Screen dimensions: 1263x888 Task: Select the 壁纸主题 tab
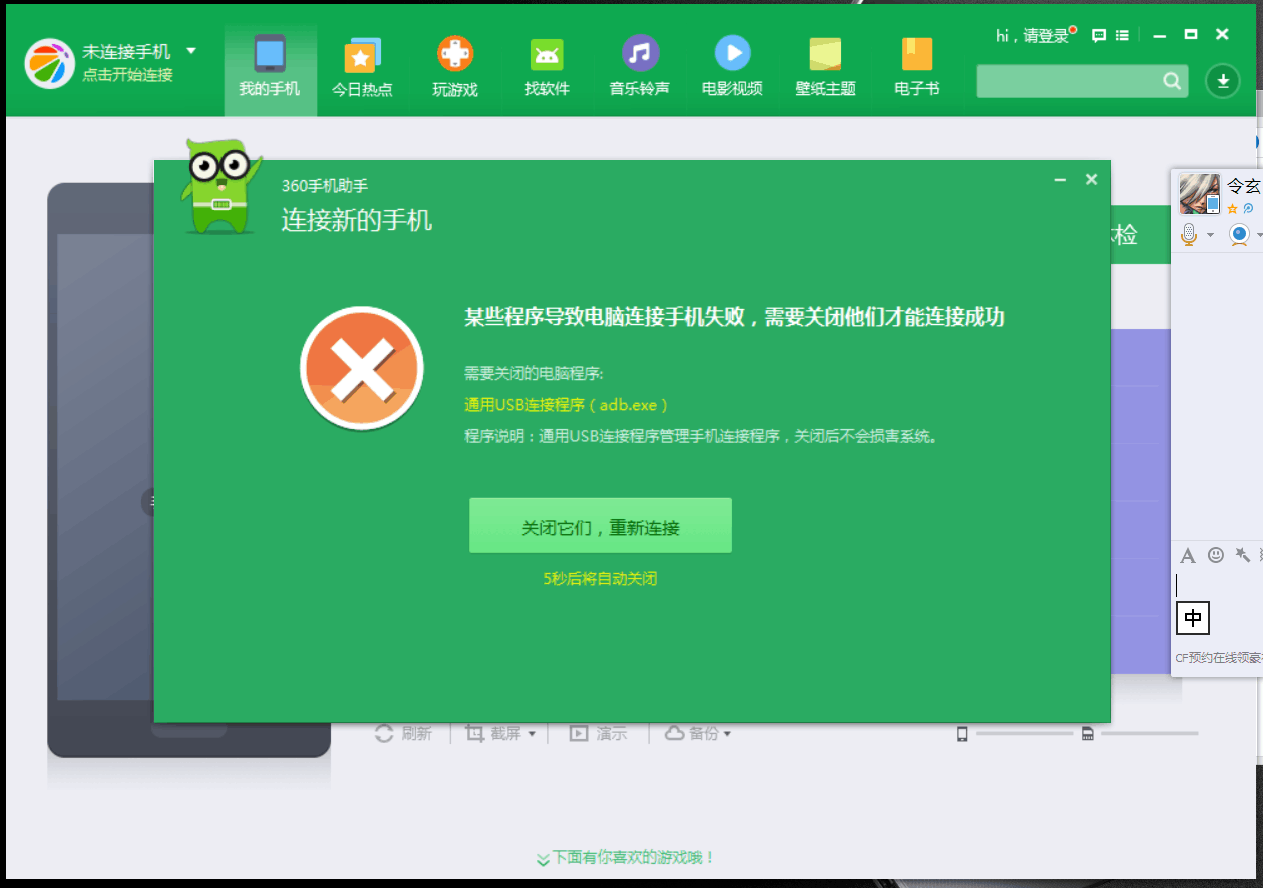pos(825,68)
